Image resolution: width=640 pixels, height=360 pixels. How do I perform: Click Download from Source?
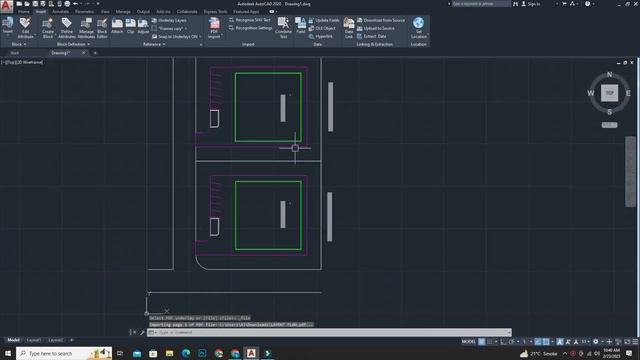coord(381,20)
